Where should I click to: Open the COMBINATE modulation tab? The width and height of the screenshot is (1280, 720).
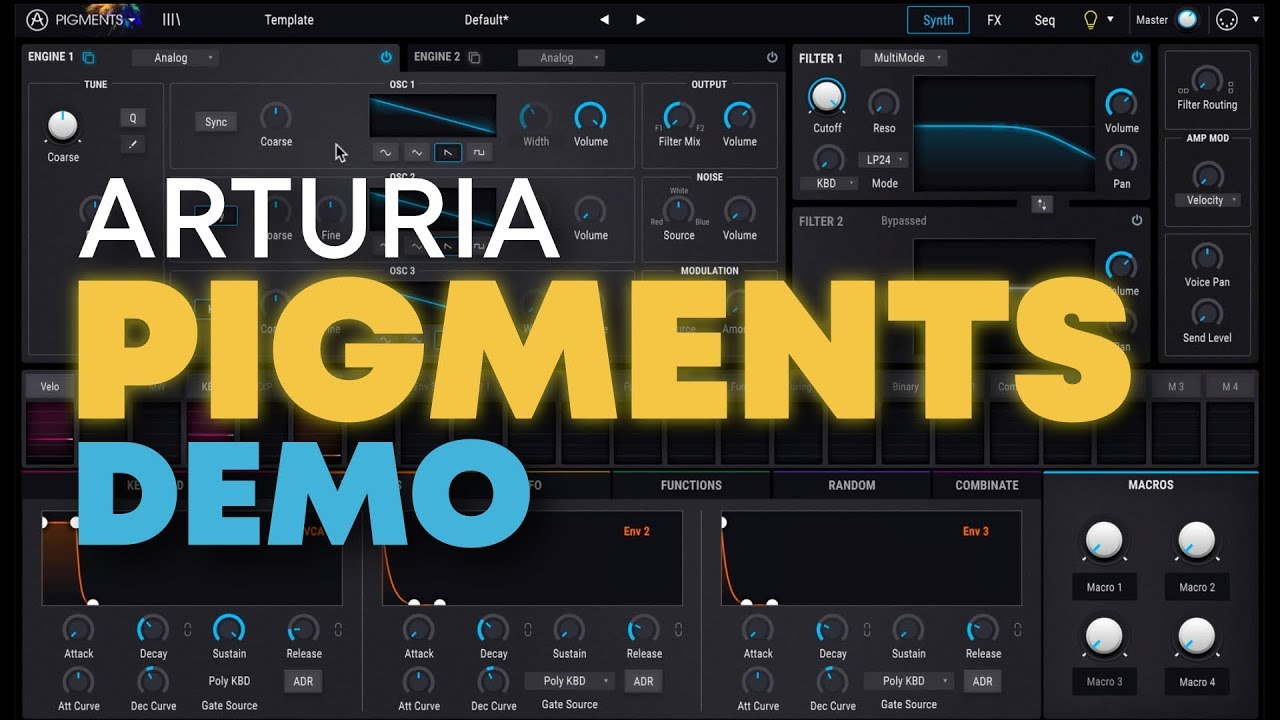[987, 485]
